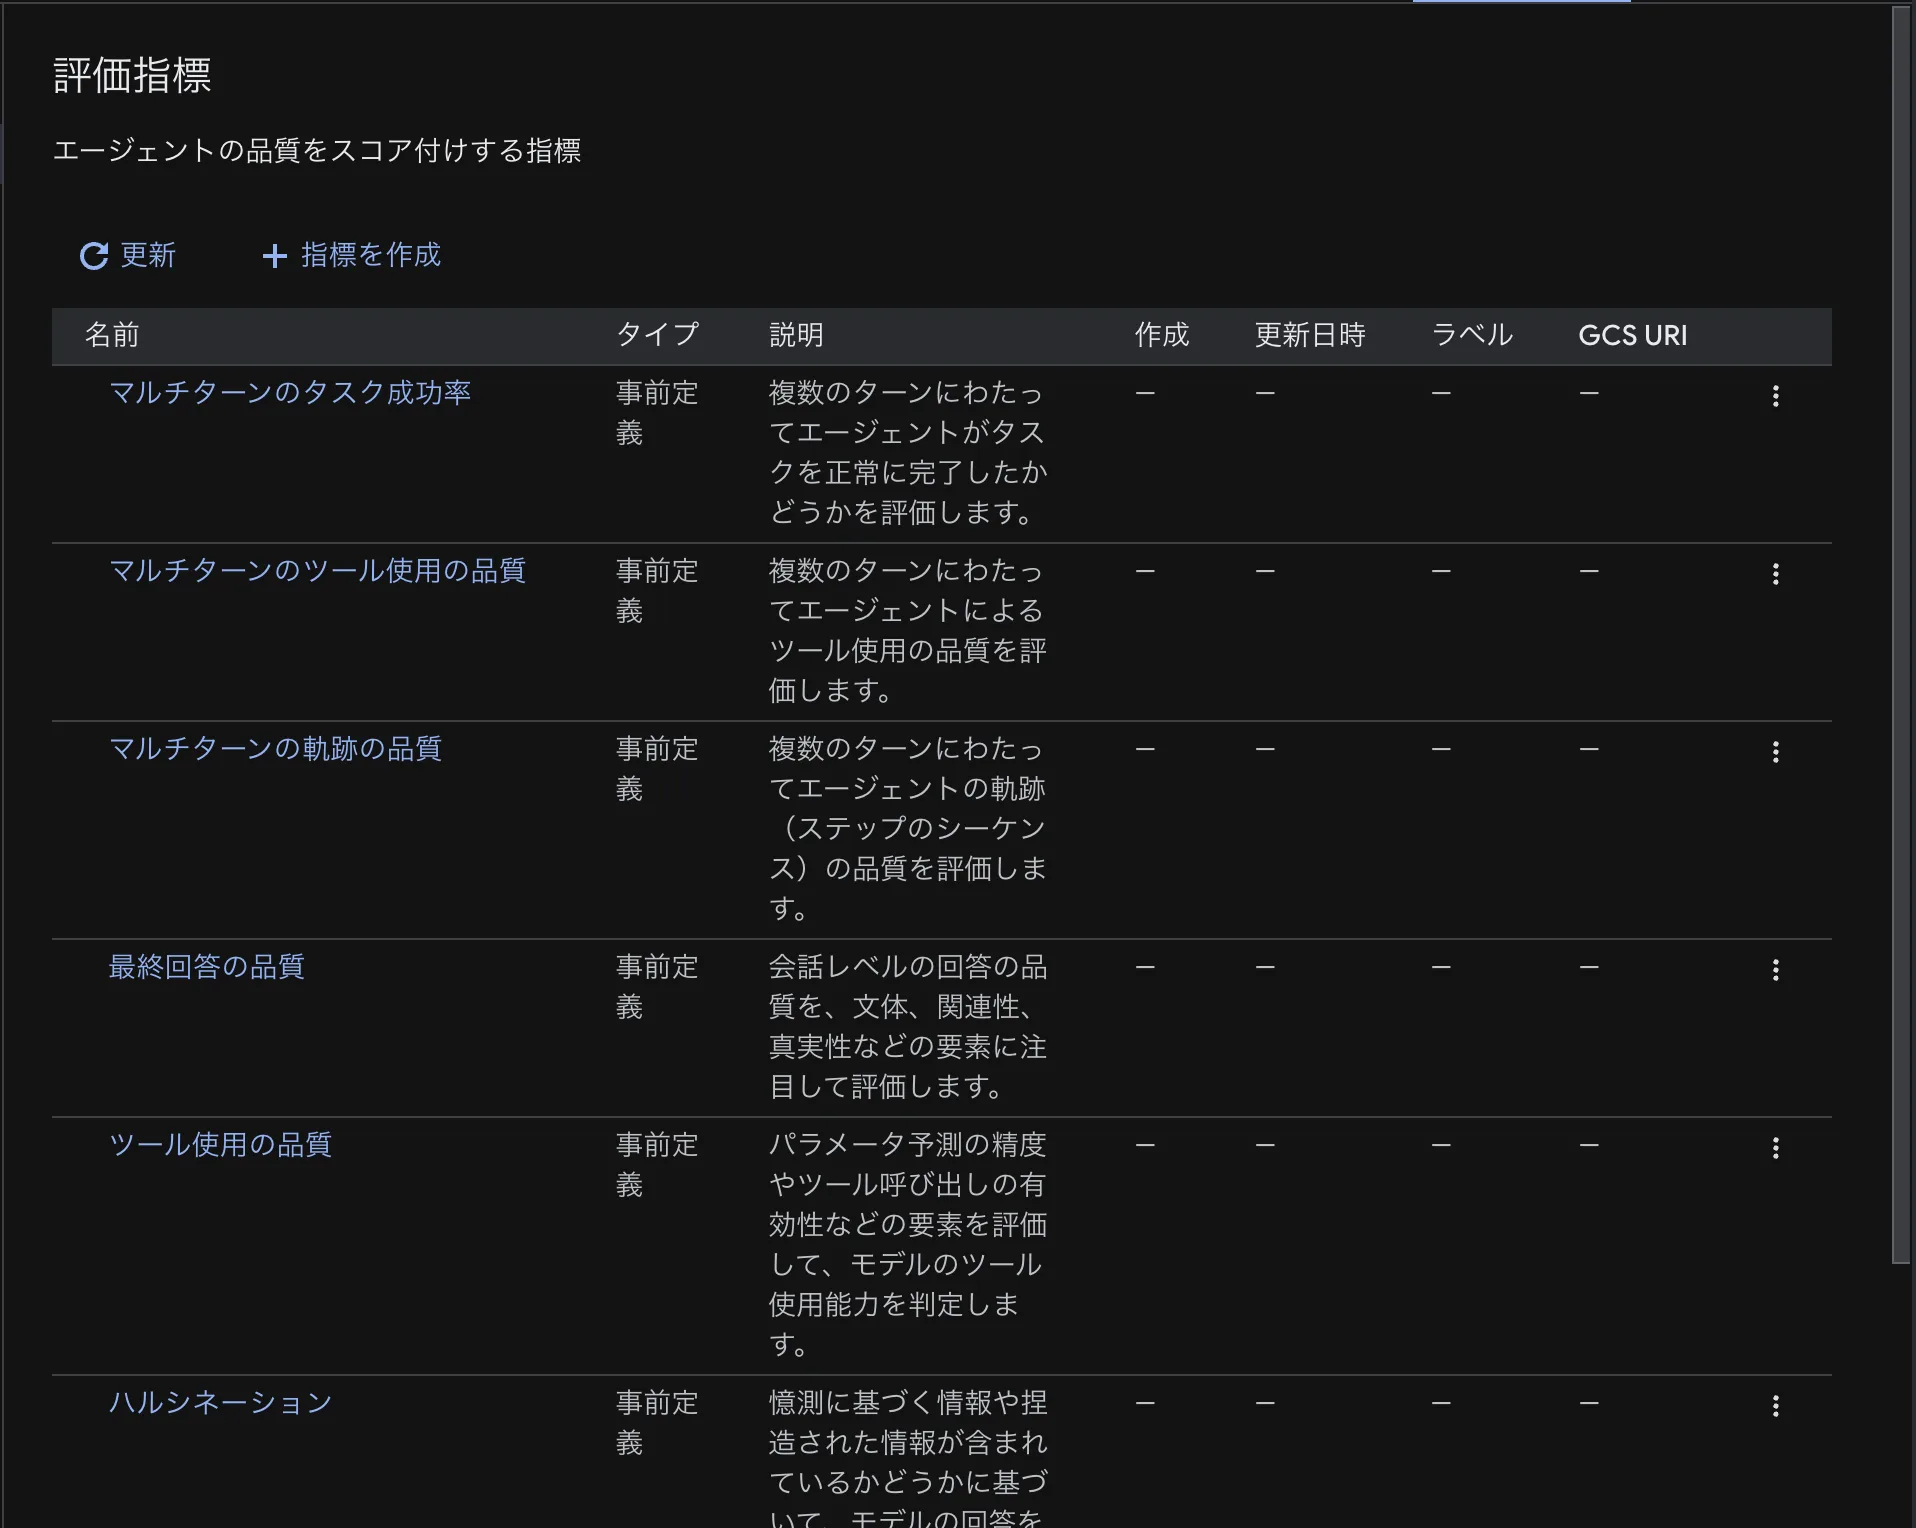Click the description starting パラメータ予測の精度
The width and height of the screenshot is (1916, 1528).
click(x=908, y=1245)
